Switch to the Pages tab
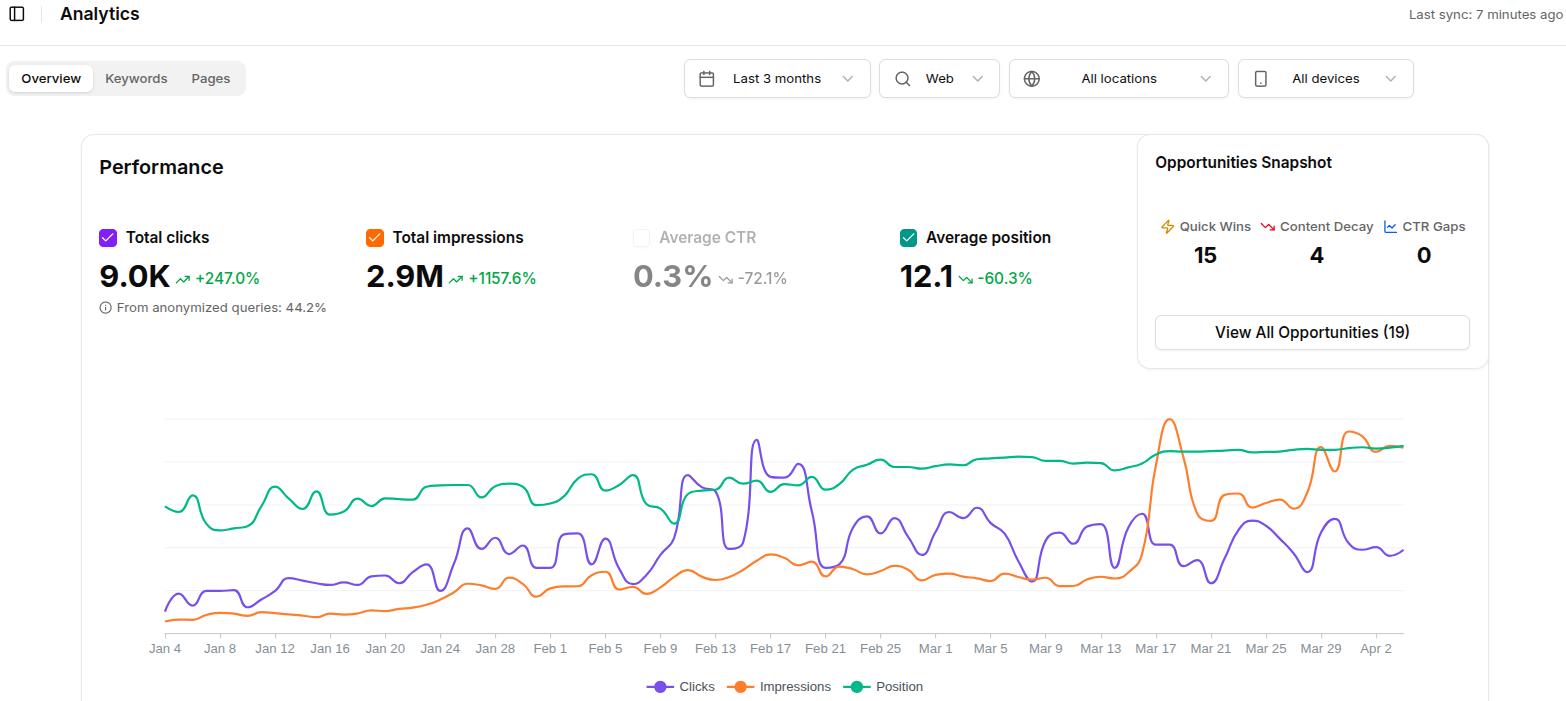1566x701 pixels. [x=210, y=78]
